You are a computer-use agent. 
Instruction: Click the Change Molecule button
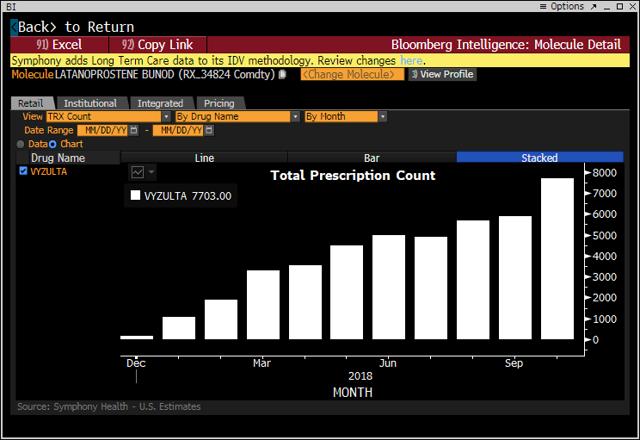tap(352, 74)
